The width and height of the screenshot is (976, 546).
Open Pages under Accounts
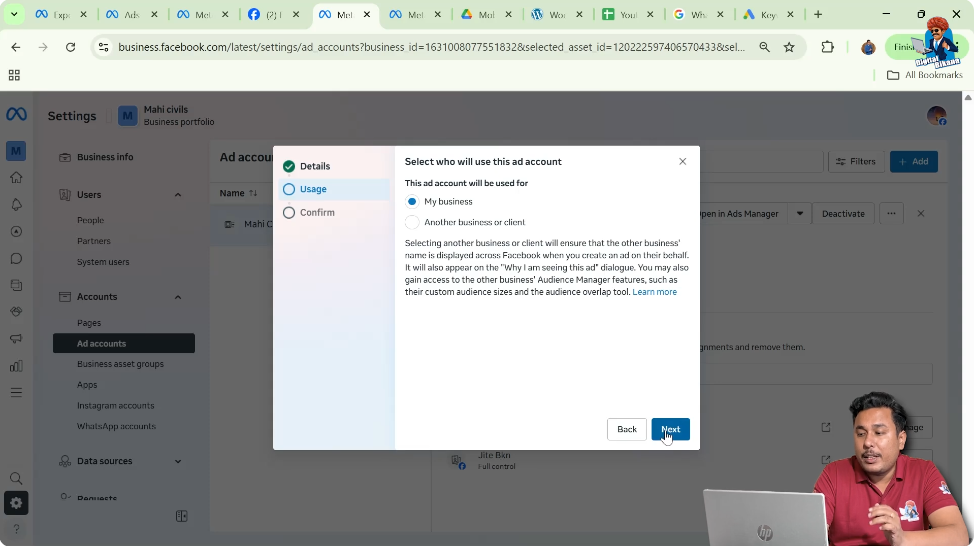tap(88, 323)
